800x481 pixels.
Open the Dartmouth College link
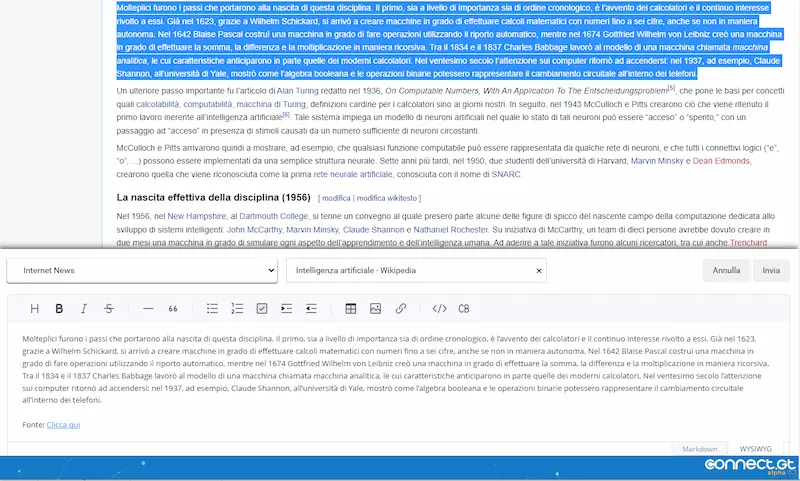(x=273, y=216)
